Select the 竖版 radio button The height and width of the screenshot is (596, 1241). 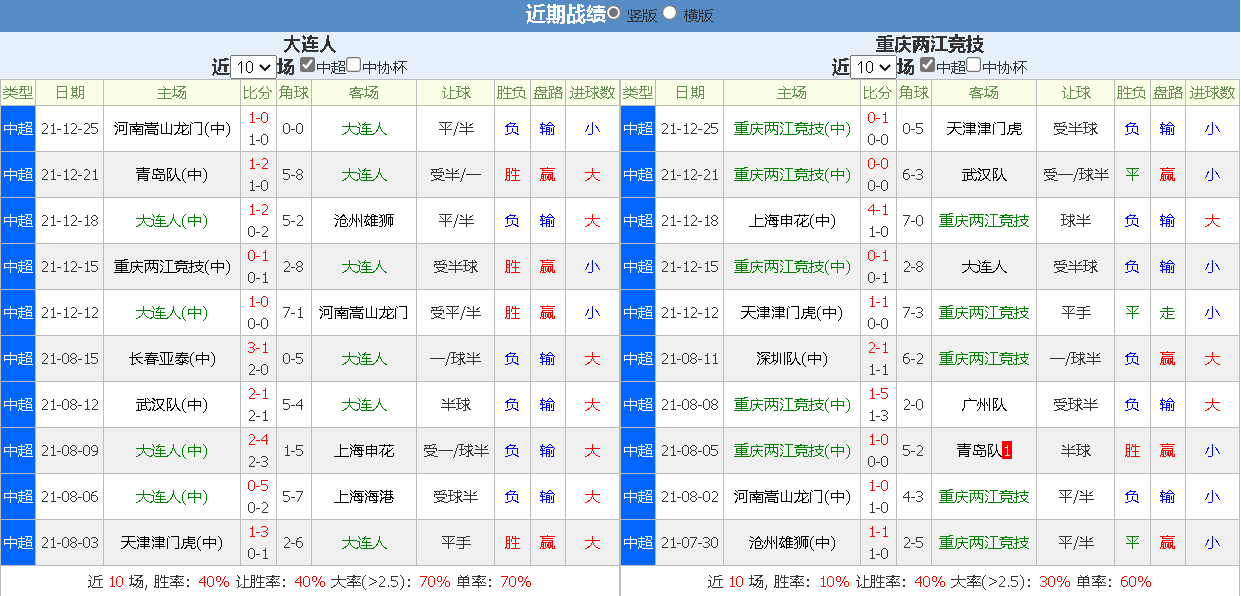[x=614, y=13]
